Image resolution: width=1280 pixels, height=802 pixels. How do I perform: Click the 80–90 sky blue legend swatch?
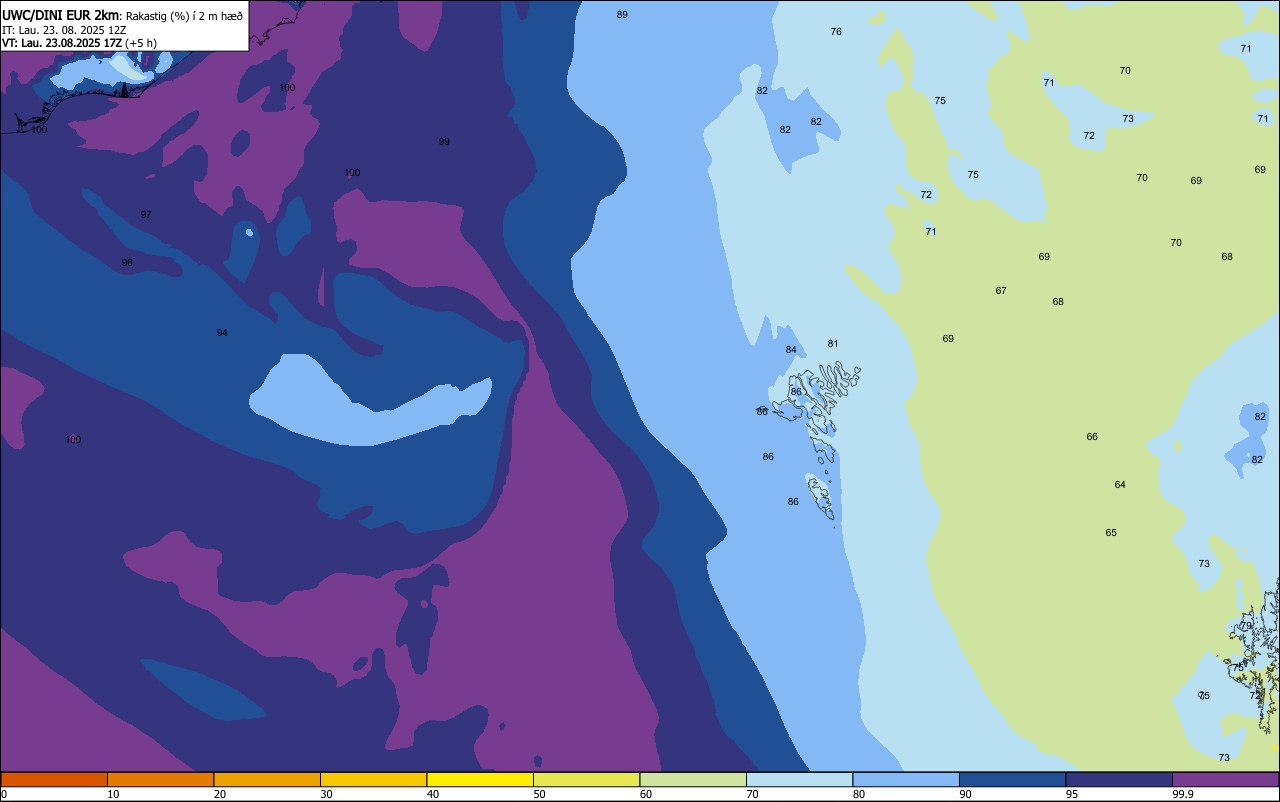pos(906,779)
